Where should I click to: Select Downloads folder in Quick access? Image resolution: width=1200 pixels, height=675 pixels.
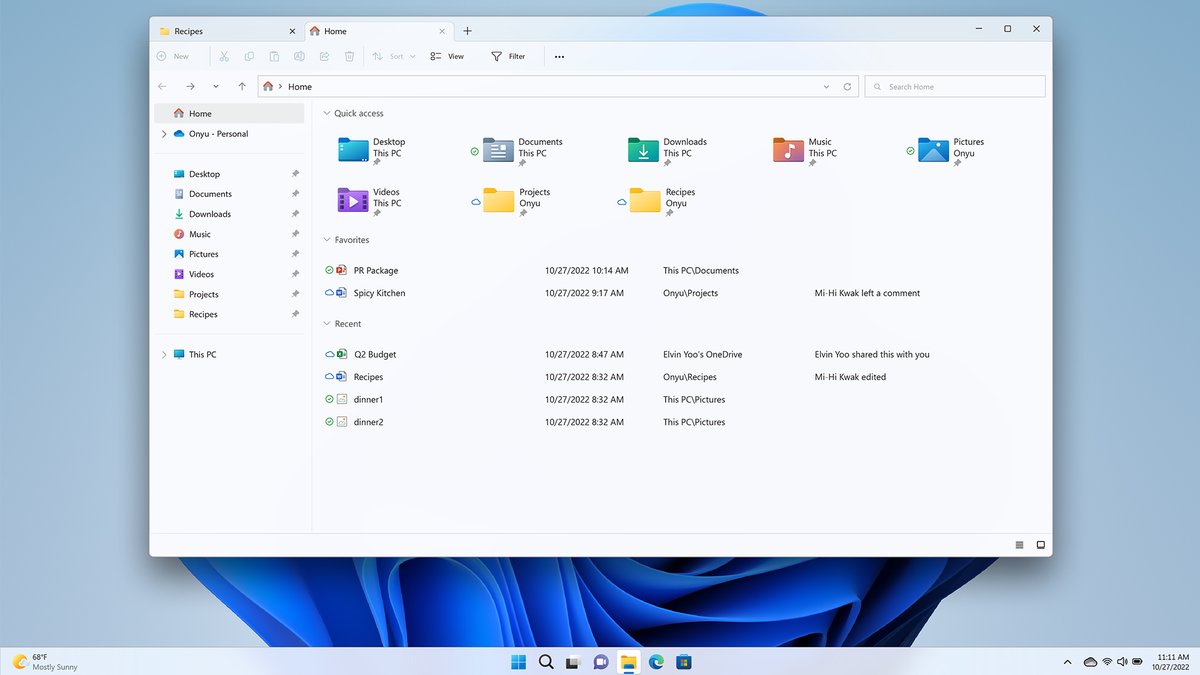[667, 150]
